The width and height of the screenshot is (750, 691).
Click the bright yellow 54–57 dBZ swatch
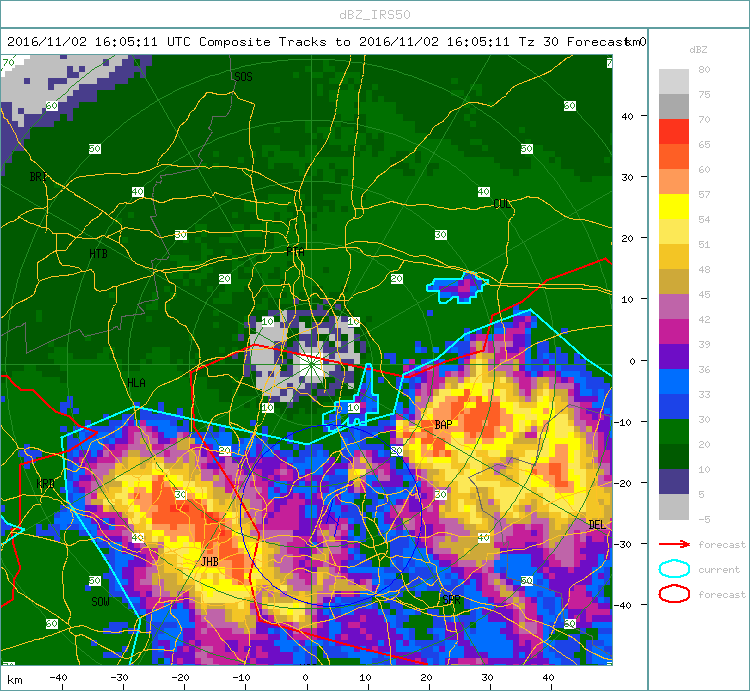click(674, 207)
